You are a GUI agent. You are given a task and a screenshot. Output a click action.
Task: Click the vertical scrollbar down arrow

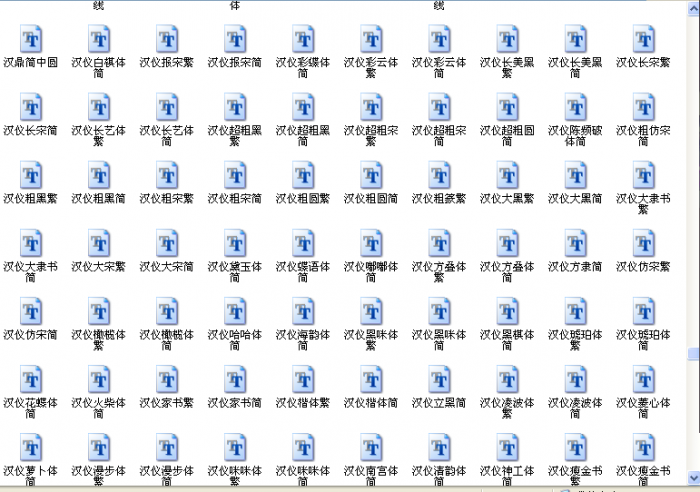coord(694,478)
